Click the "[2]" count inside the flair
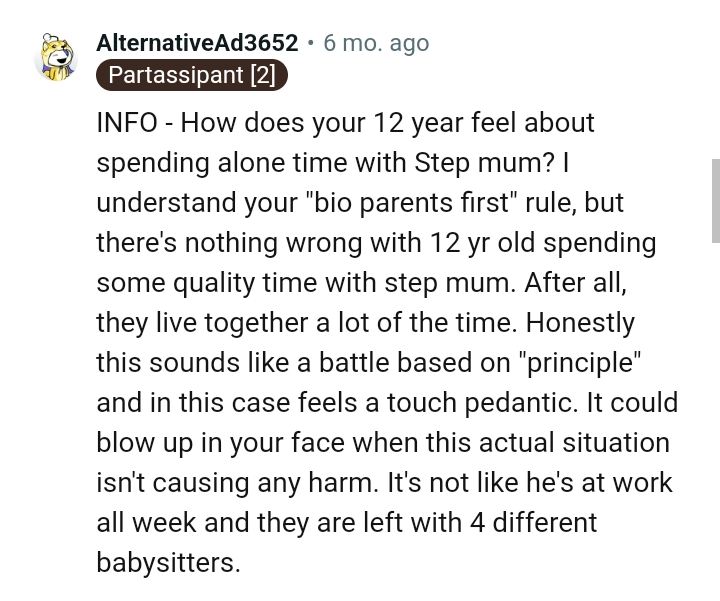 [263, 75]
